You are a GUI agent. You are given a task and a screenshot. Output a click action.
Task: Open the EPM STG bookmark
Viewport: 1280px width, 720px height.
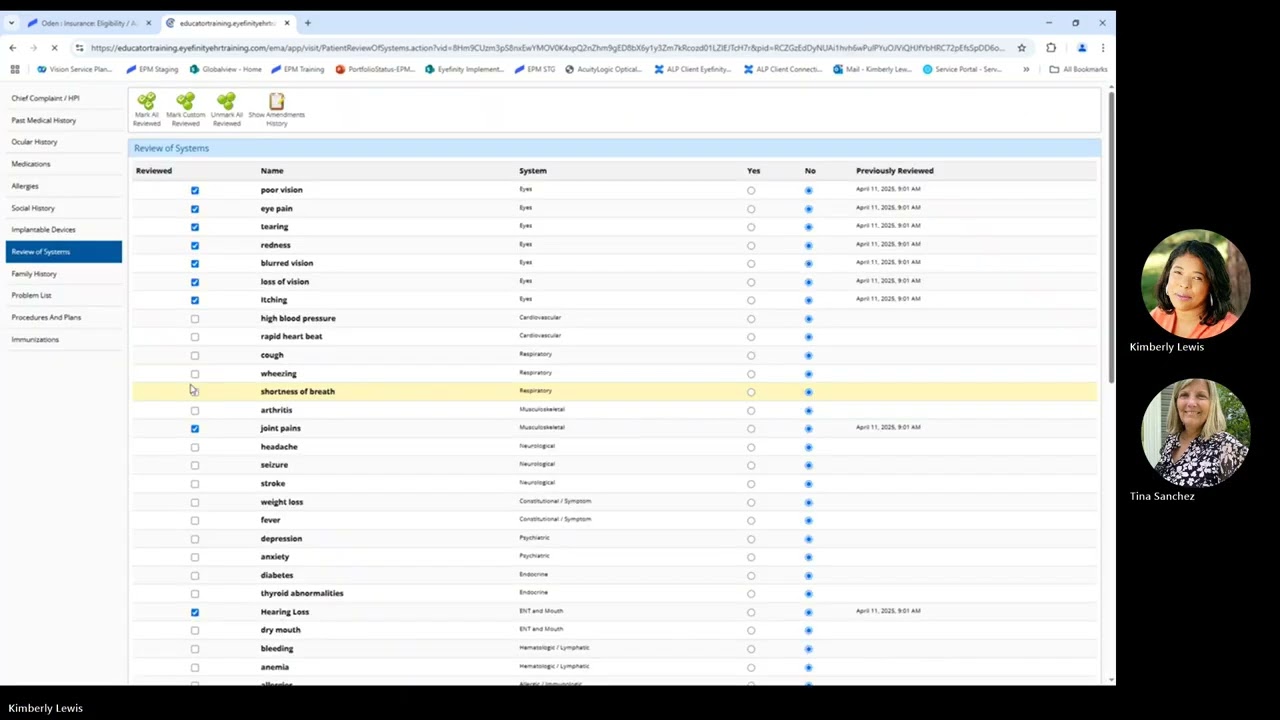click(535, 69)
